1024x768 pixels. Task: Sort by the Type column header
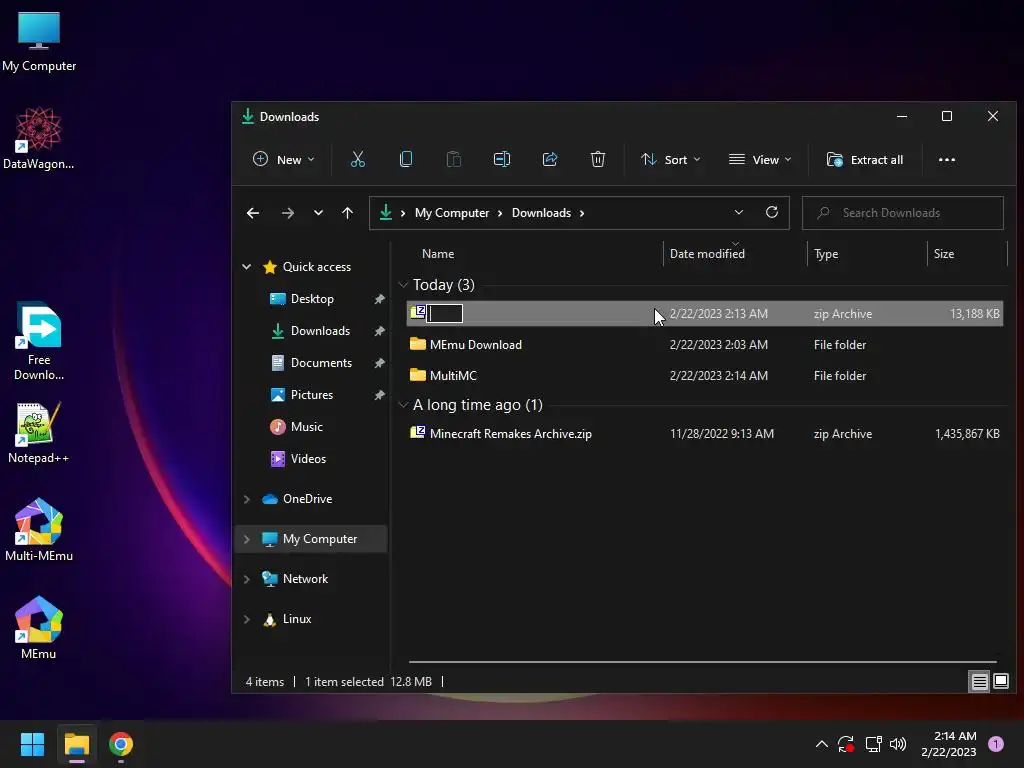[826, 253]
